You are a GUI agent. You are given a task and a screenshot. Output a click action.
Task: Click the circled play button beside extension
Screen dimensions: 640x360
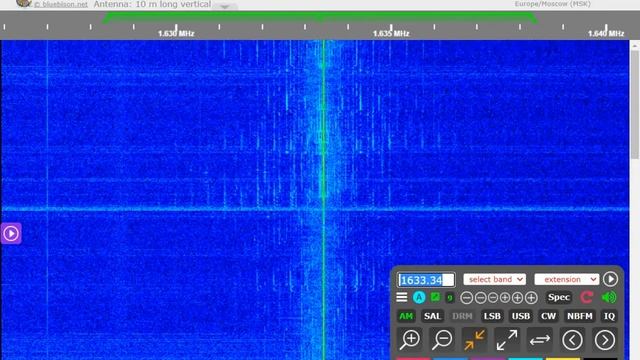(611, 279)
